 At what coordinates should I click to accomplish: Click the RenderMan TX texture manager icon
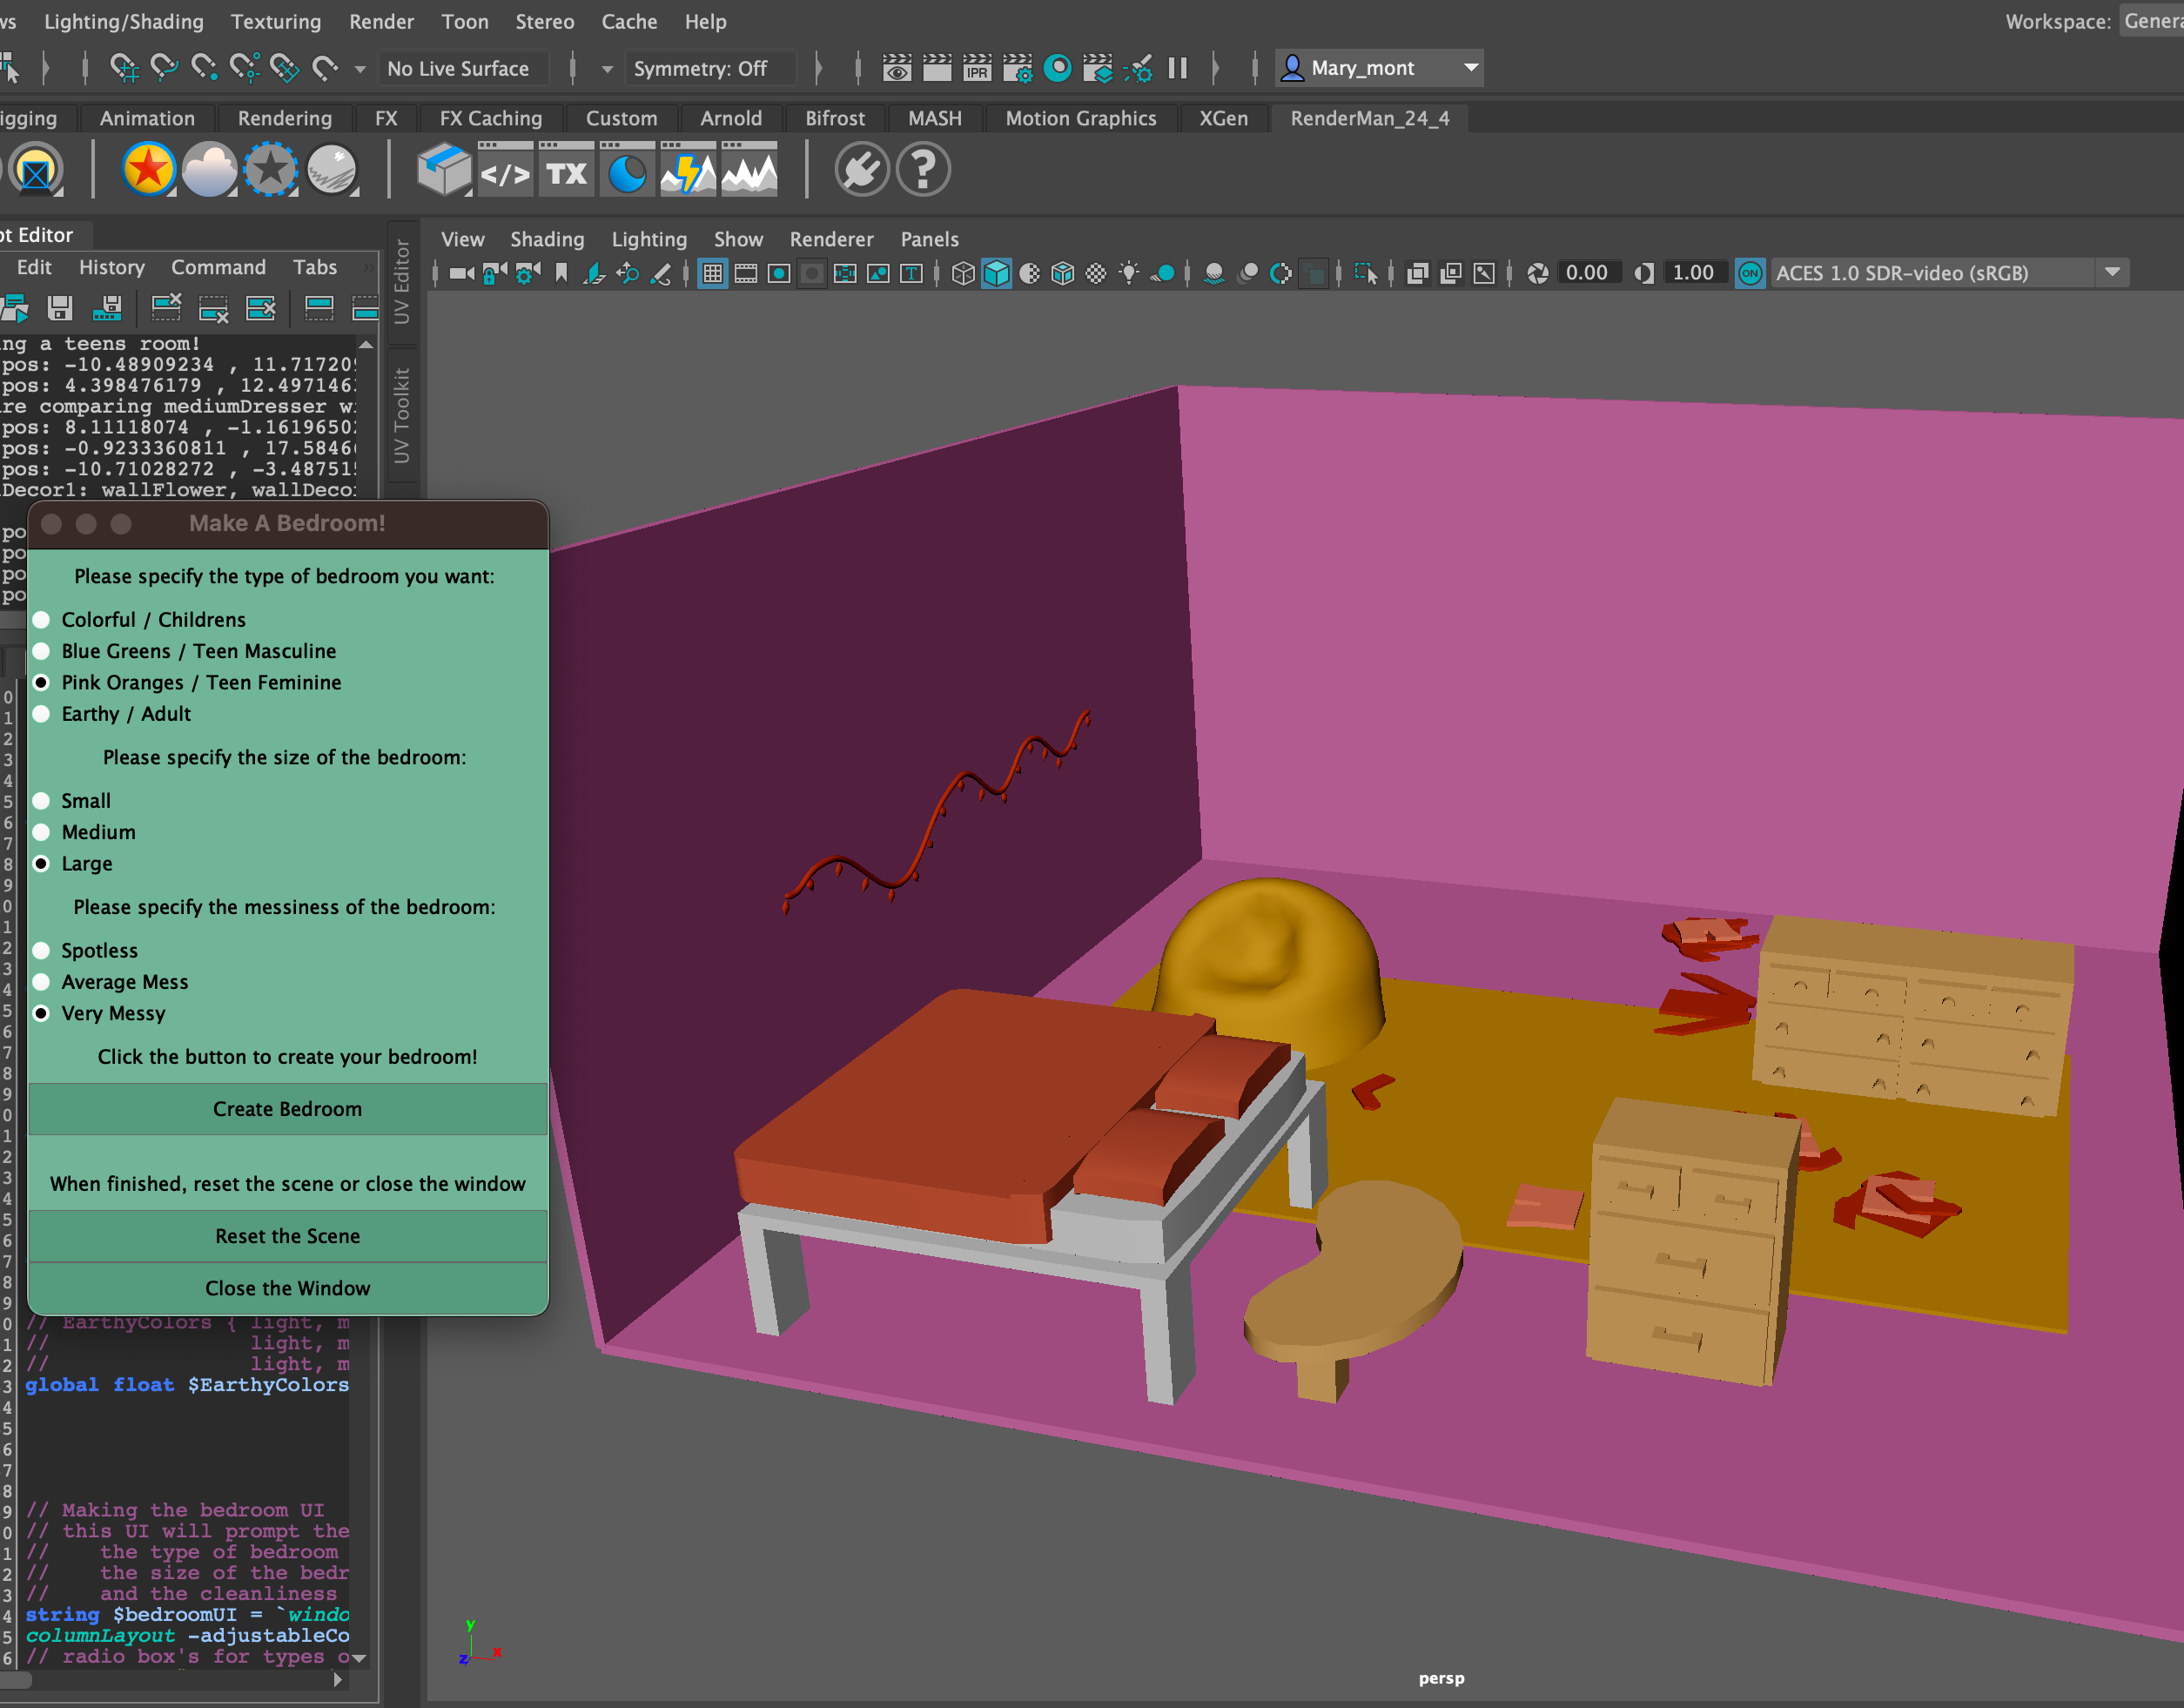pyautogui.click(x=566, y=172)
